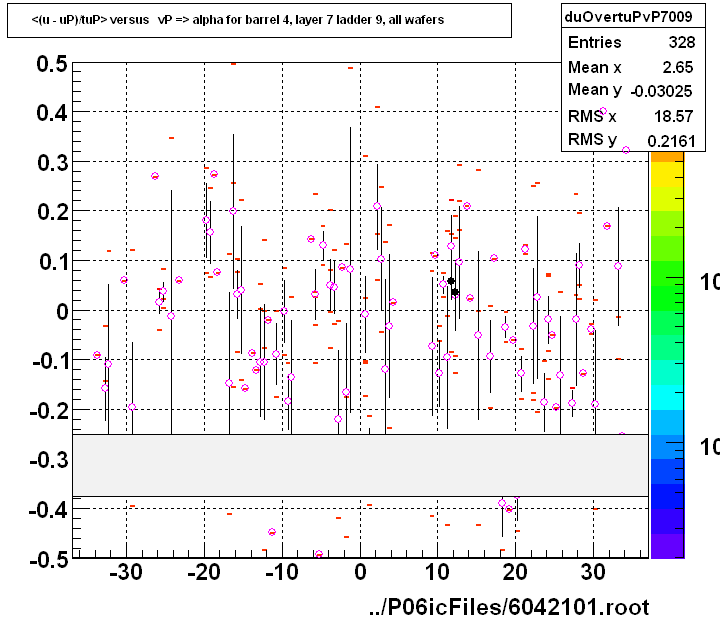
Task: Click y-axis label 0.4
Action: tap(52, 113)
